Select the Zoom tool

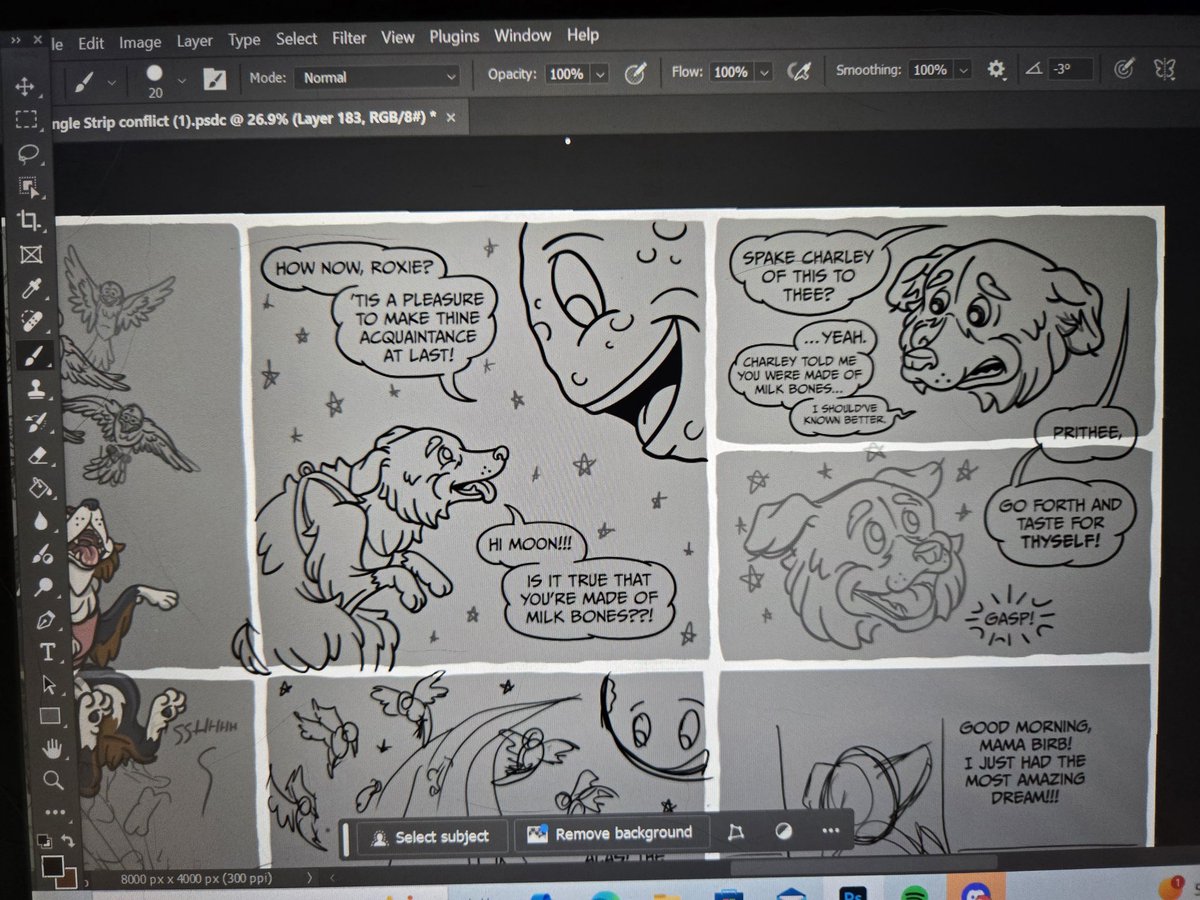54,780
